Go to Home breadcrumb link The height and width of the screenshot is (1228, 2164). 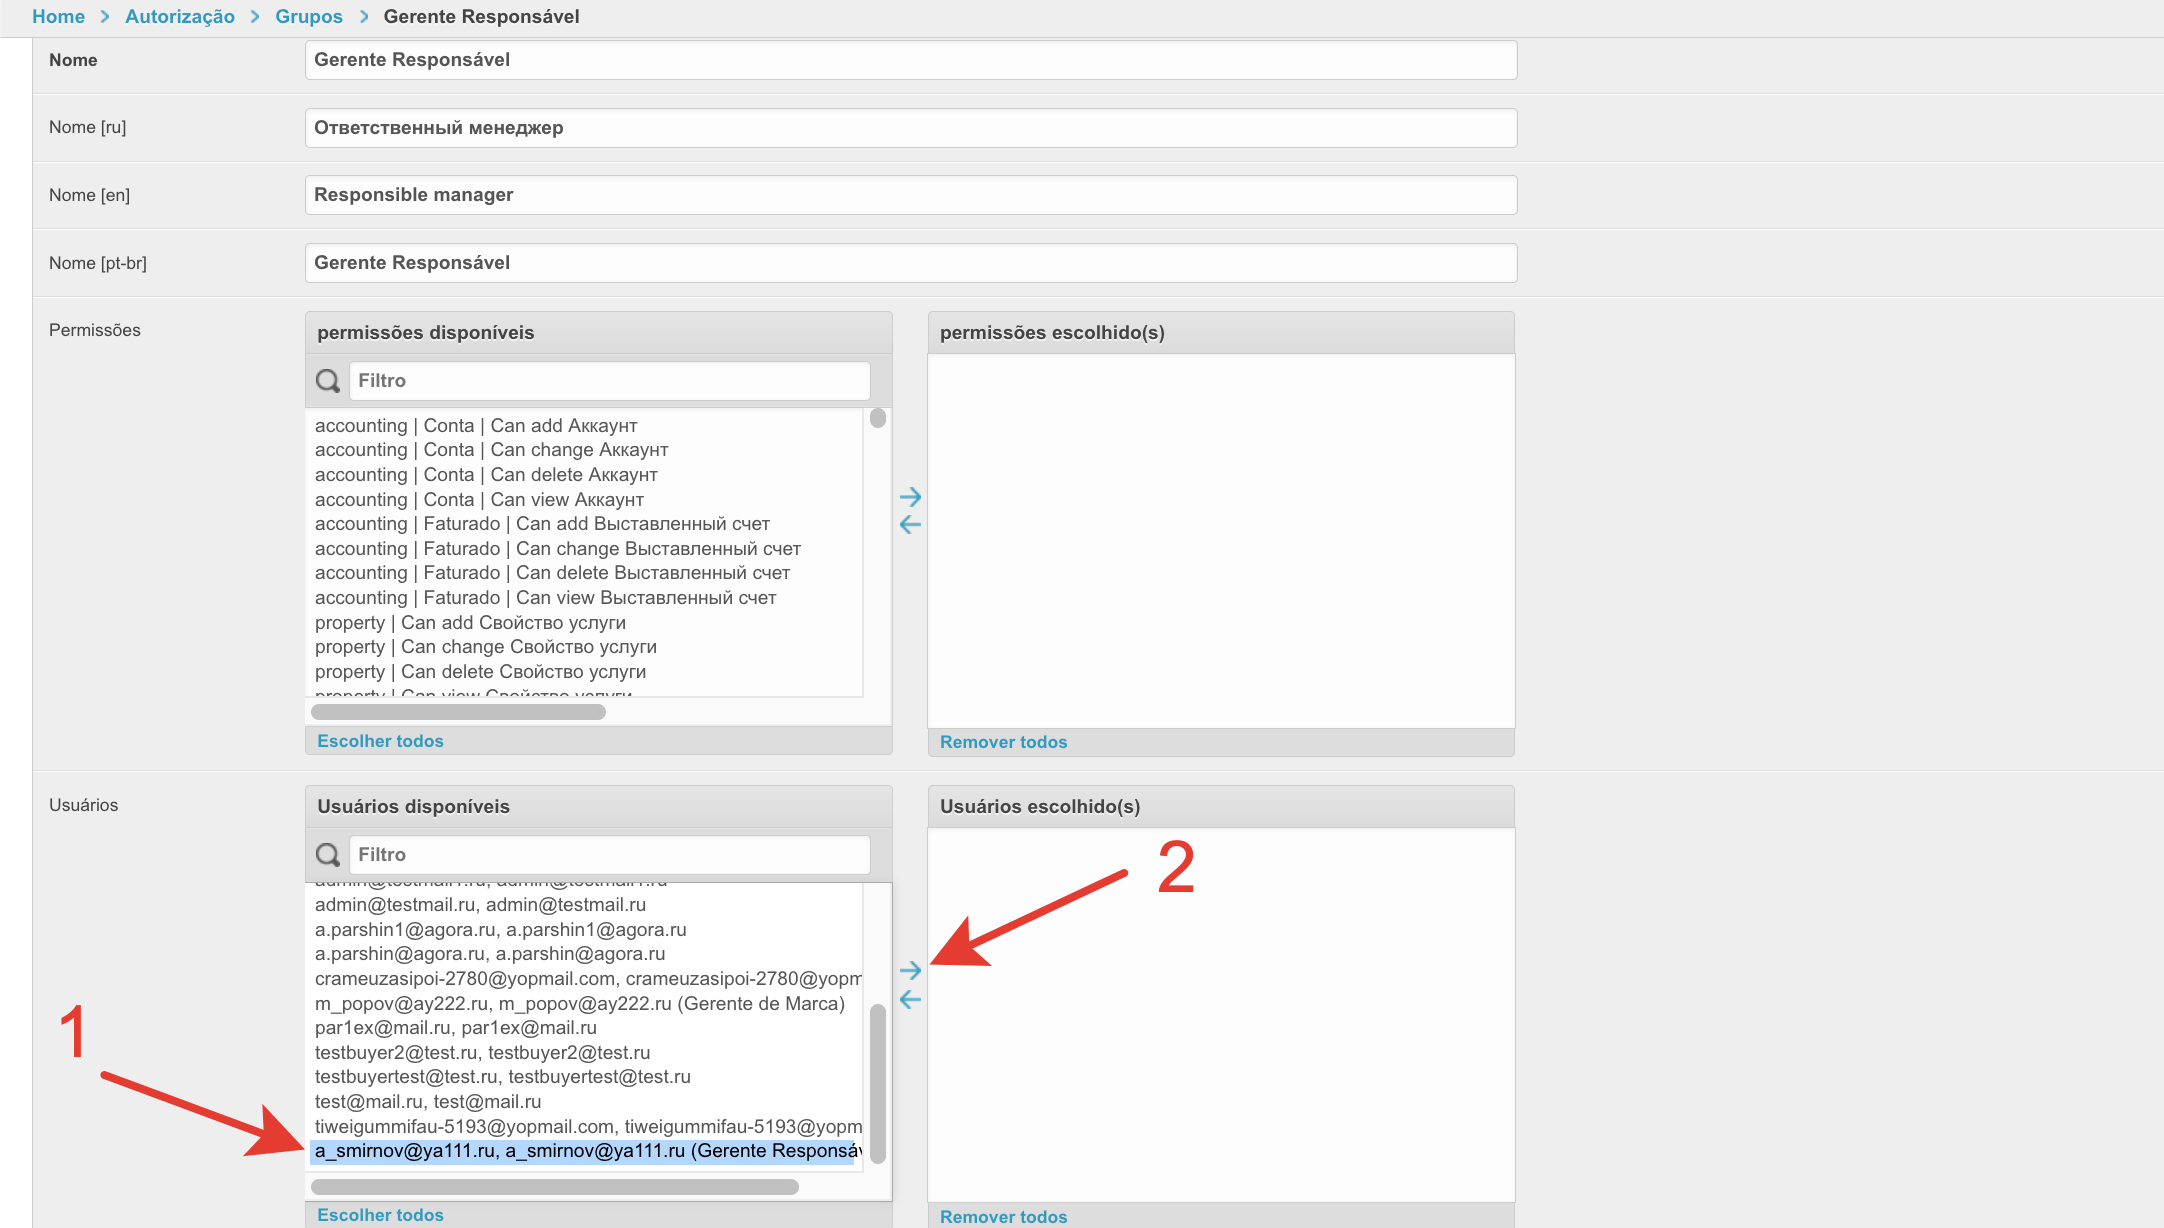coord(58,17)
